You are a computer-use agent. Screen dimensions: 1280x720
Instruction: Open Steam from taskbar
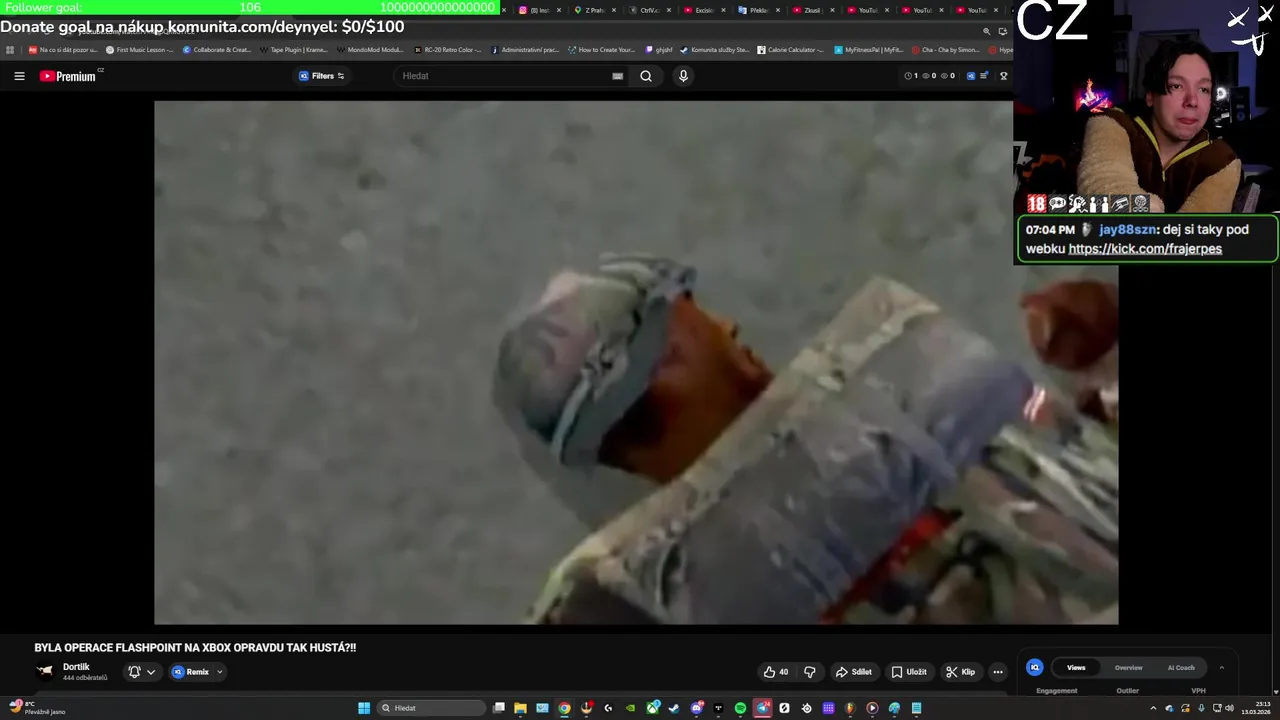tap(674, 708)
